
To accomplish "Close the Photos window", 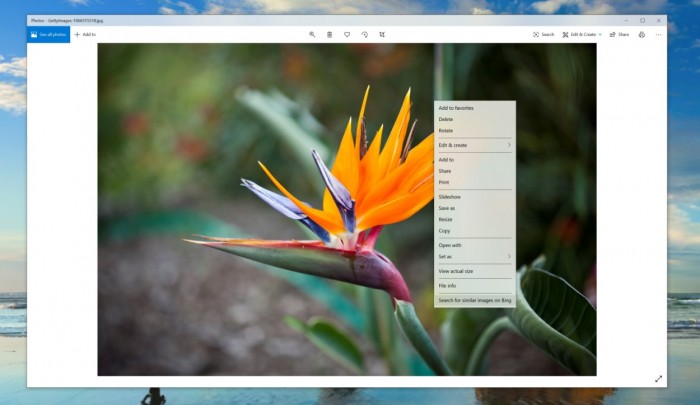I will [x=658, y=21].
